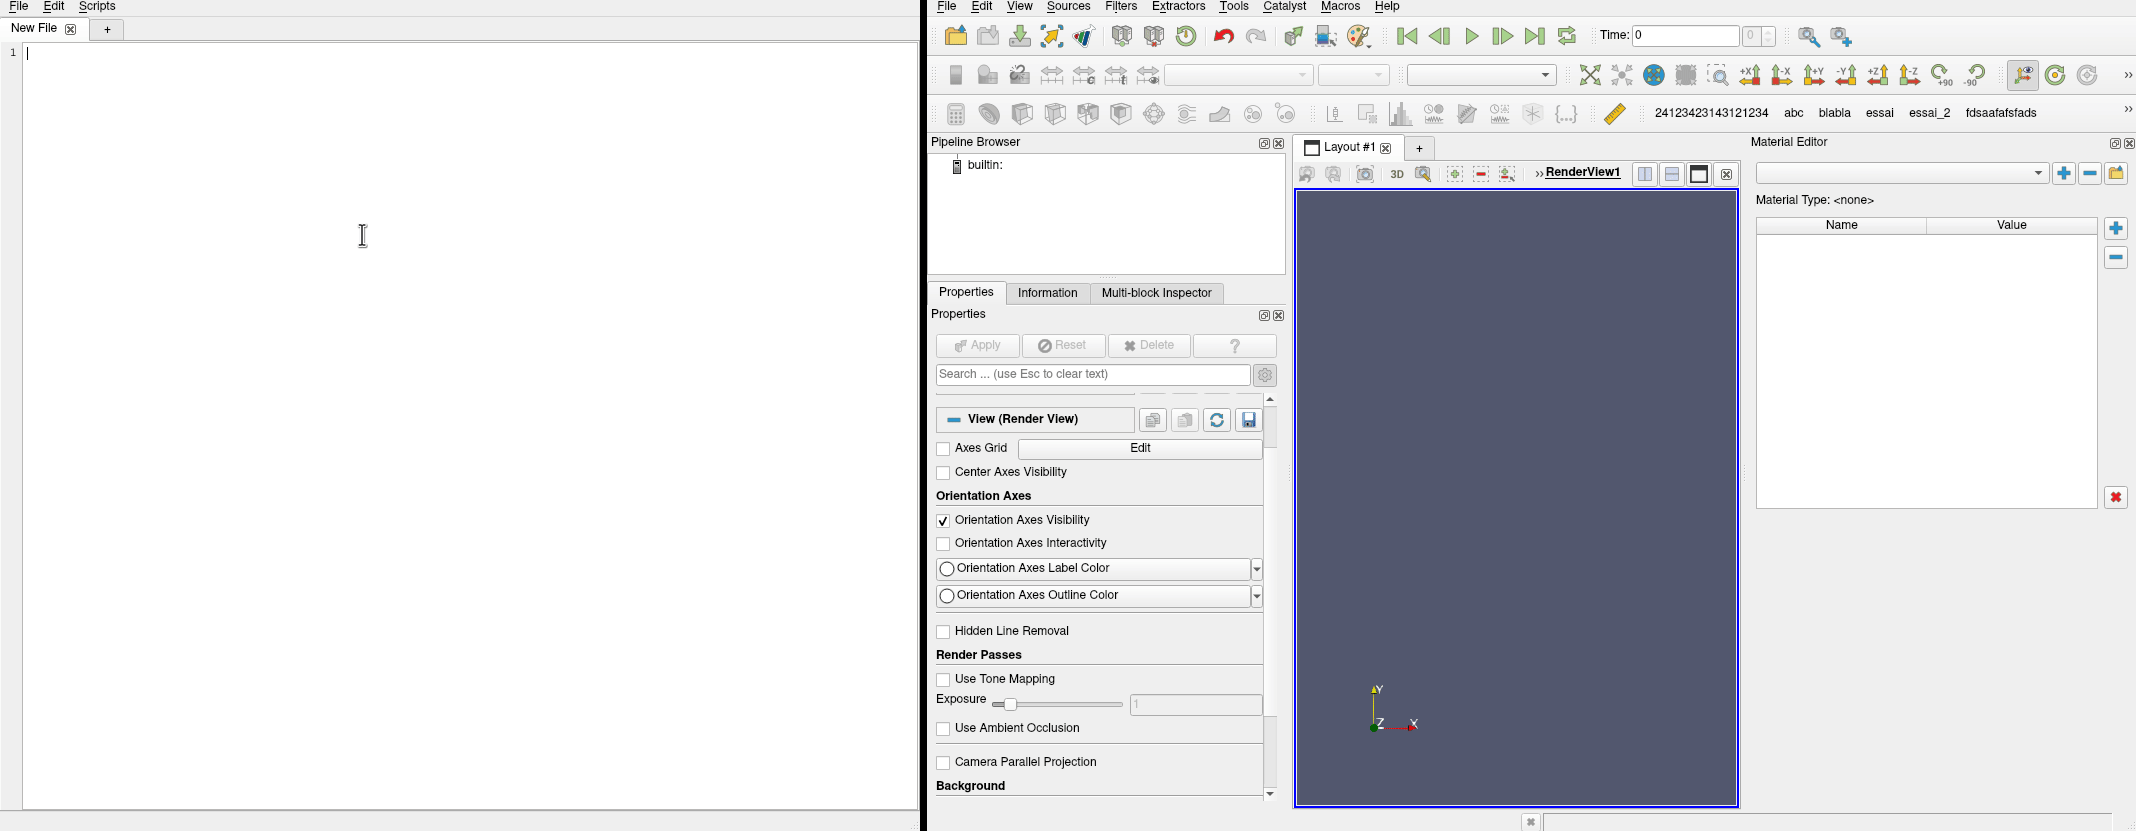The height and width of the screenshot is (831, 2136).
Task: Open the Filters menu
Action: click(x=1121, y=7)
